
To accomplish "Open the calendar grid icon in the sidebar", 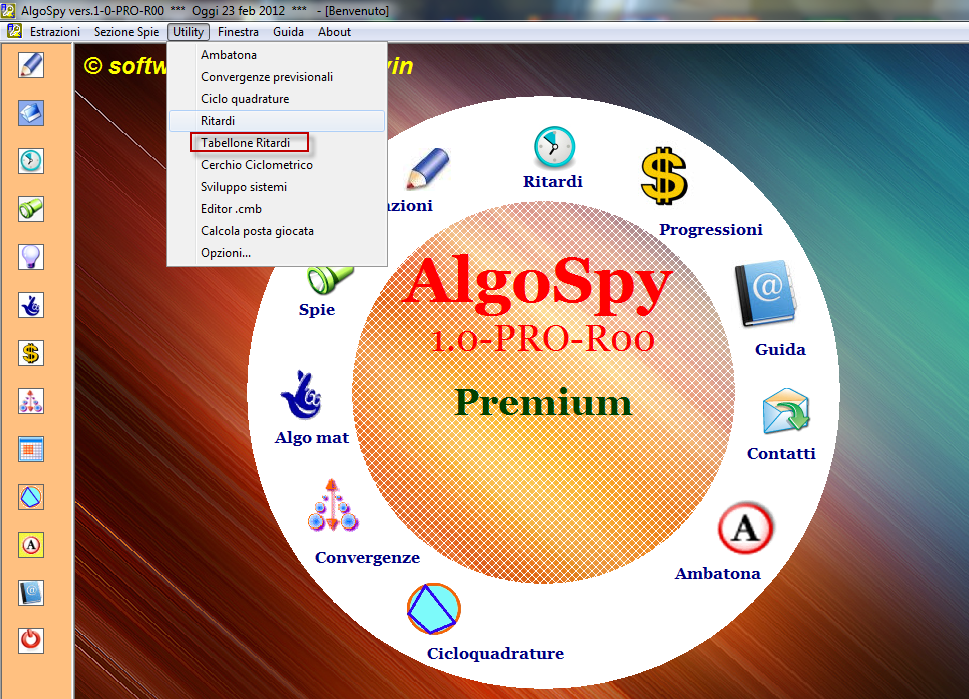I will pos(31,449).
